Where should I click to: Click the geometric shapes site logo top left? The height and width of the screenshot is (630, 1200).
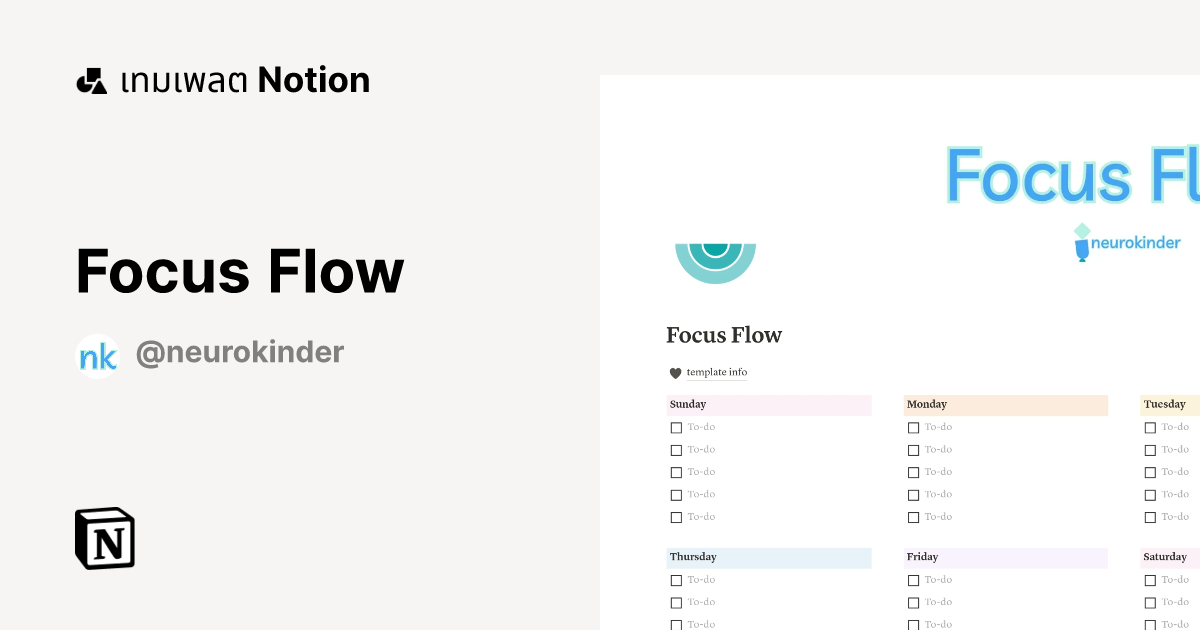(x=93, y=80)
